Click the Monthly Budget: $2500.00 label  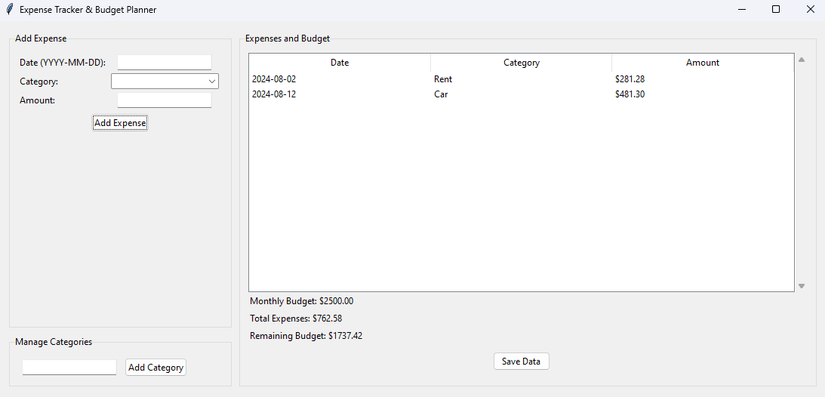301,301
